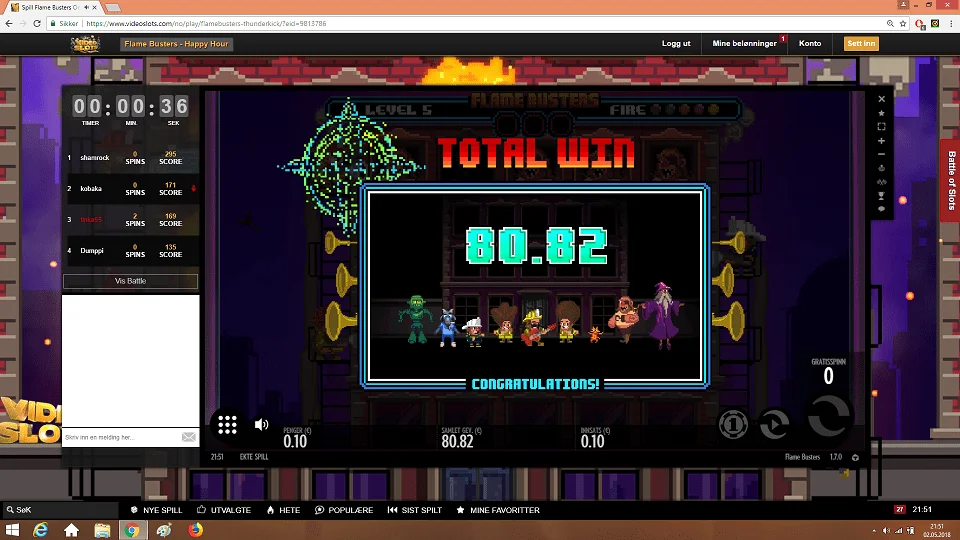Image resolution: width=960 pixels, height=540 pixels.
Task: Open Mine belønninger rewards
Action: (744, 43)
